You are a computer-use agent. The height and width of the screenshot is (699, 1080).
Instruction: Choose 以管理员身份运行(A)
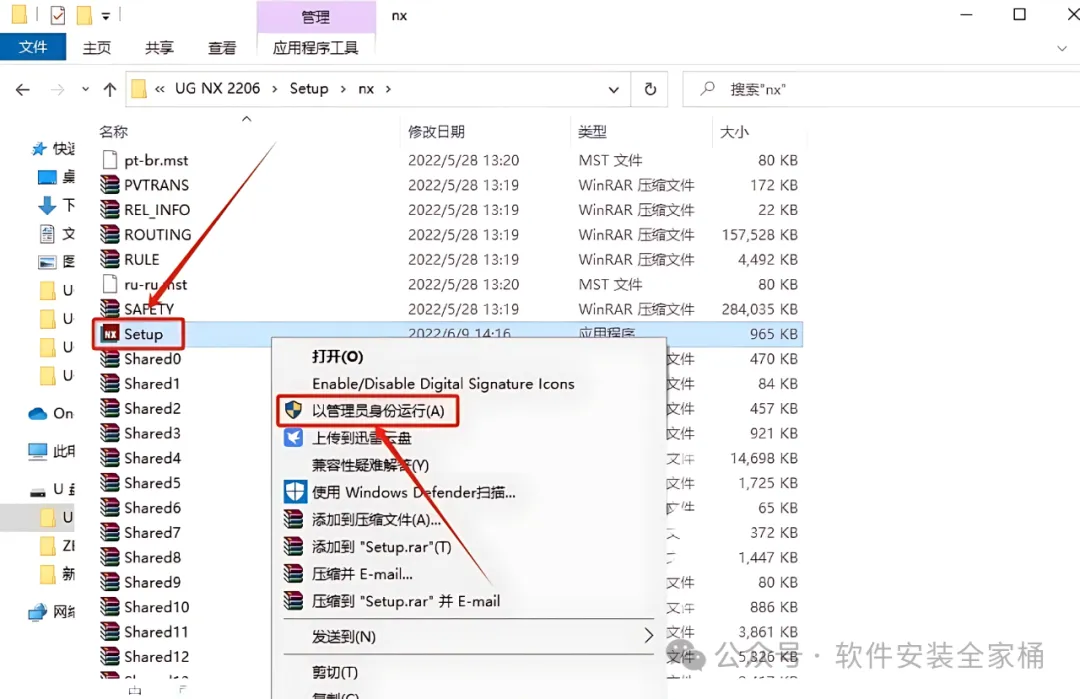378,411
